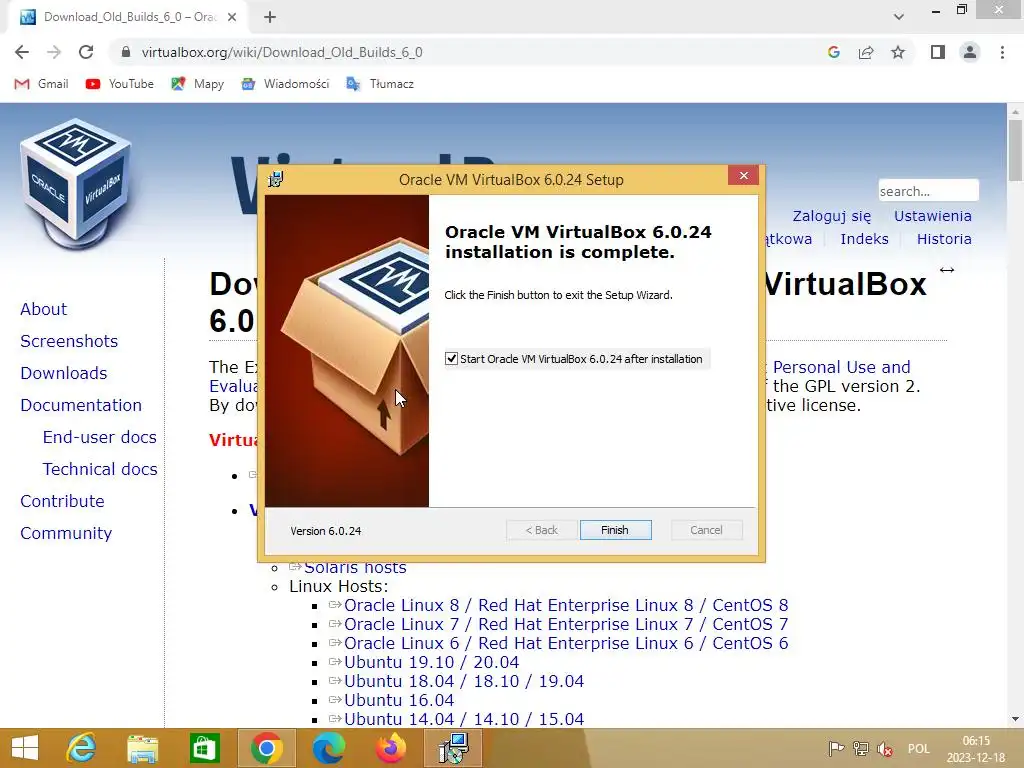Viewport: 1024px width, 768px height.
Task: Click the address bar URL
Action: tap(282, 52)
